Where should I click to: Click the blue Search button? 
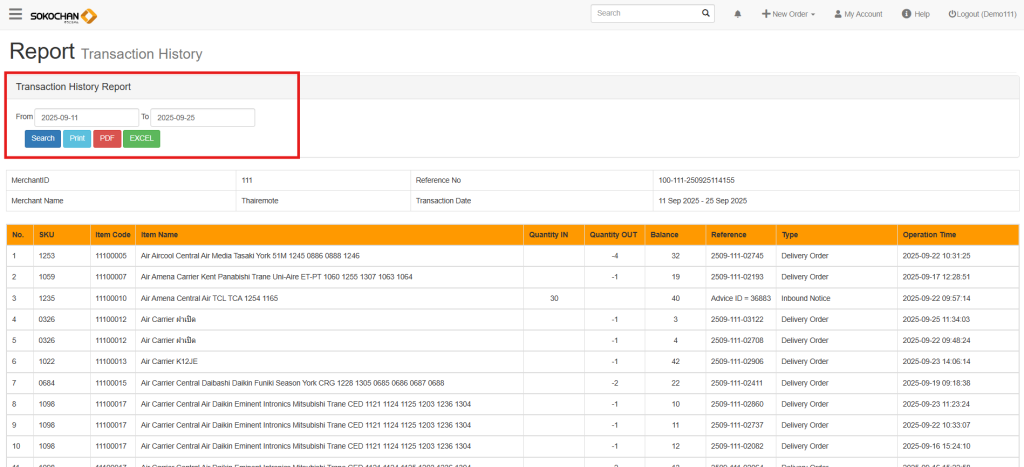coord(43,138)
